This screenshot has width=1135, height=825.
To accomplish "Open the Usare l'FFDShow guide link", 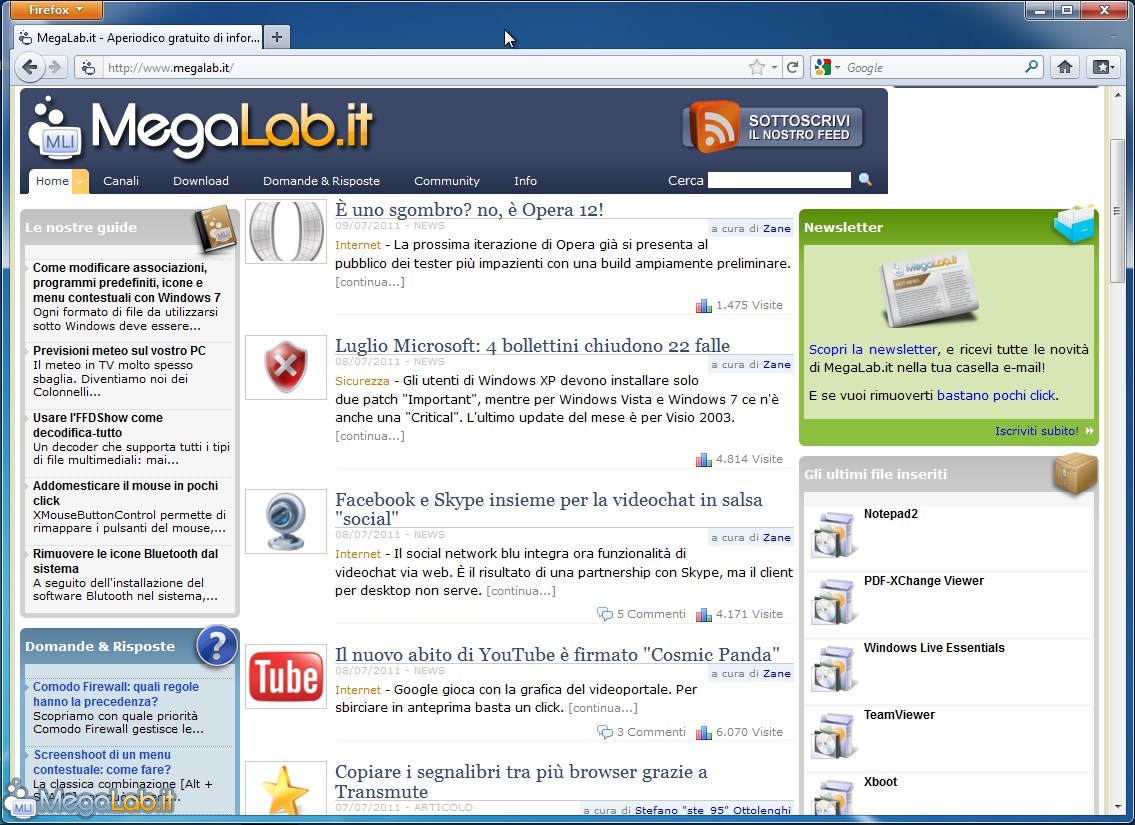I will (98, 426).
